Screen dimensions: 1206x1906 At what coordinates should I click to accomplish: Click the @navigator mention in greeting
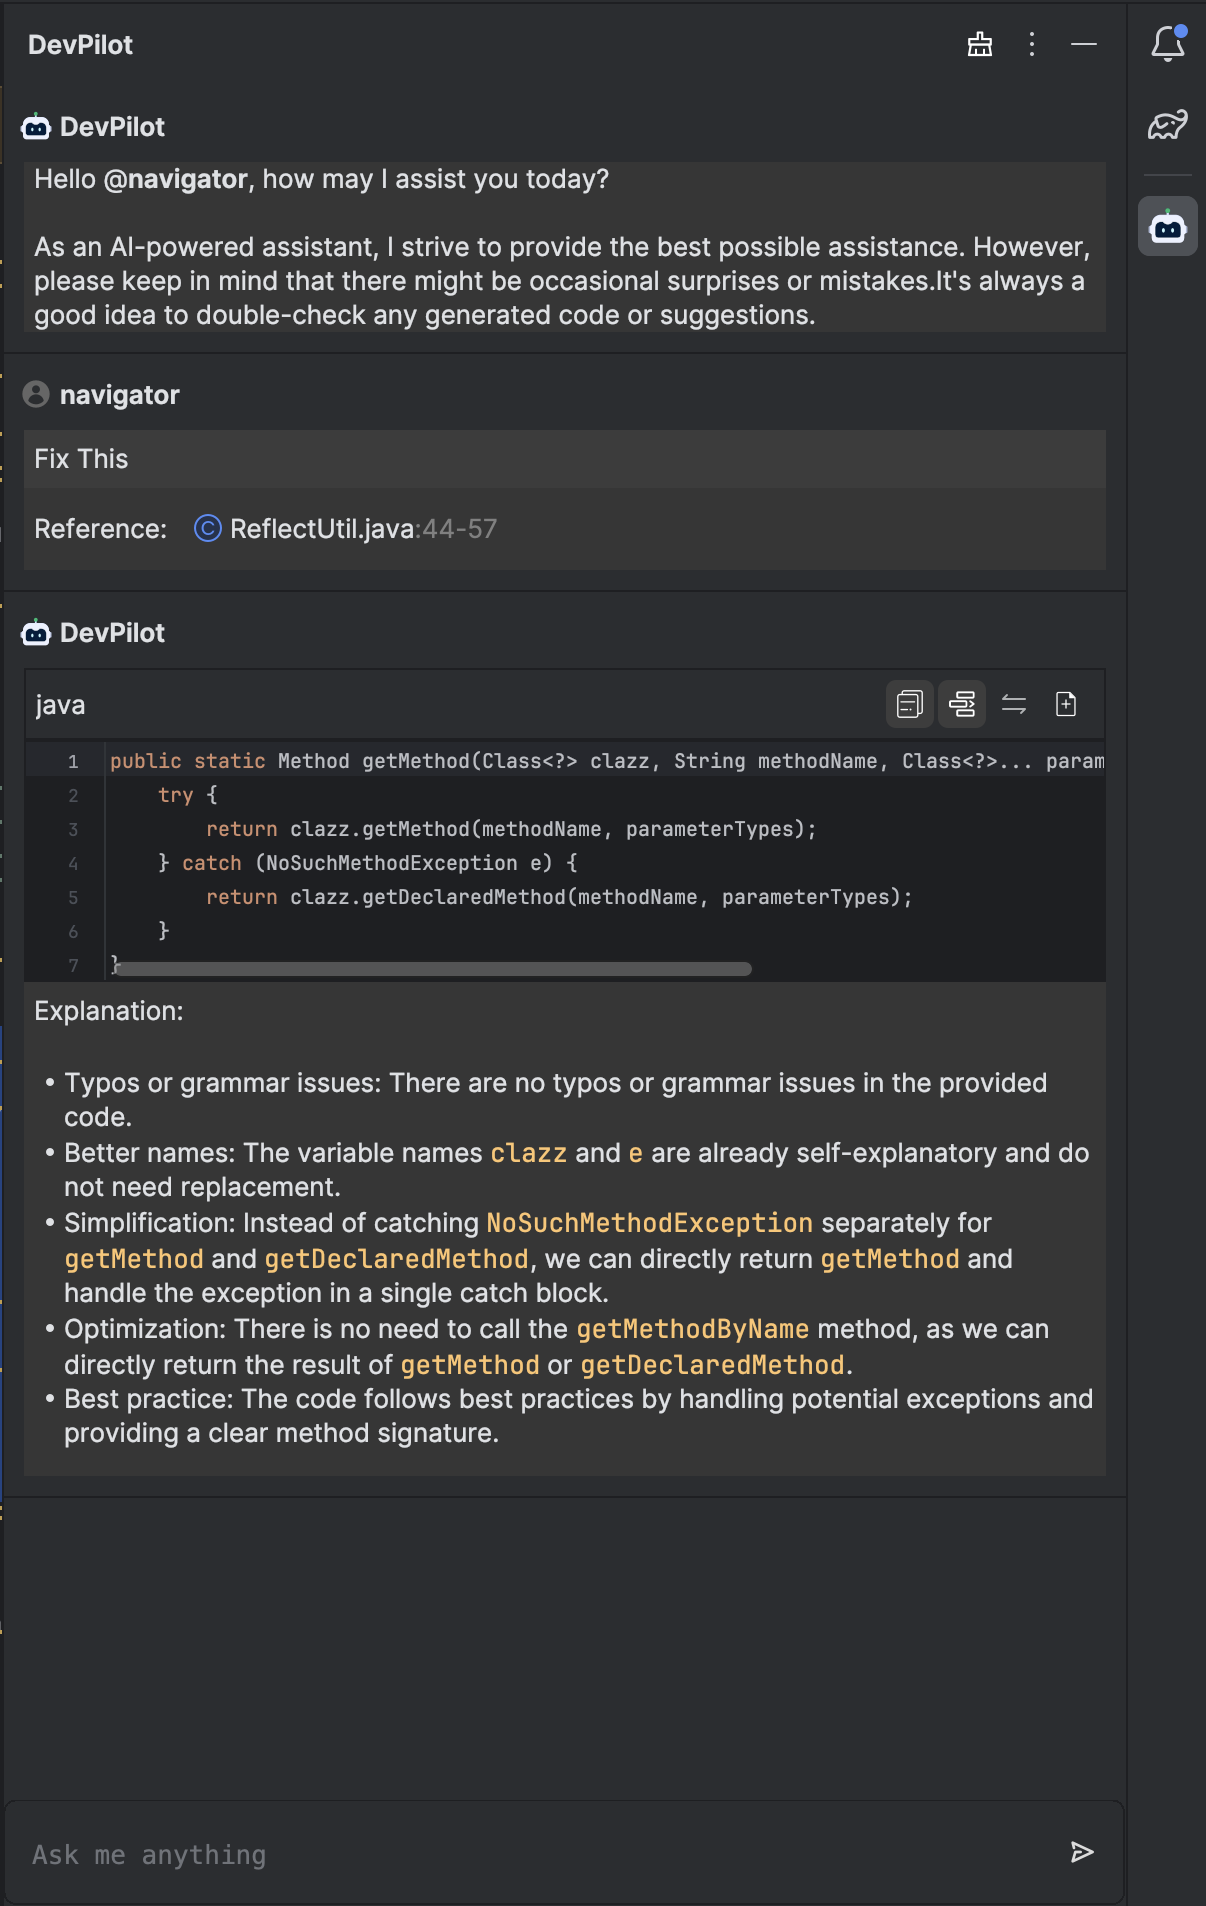point(175,179)
